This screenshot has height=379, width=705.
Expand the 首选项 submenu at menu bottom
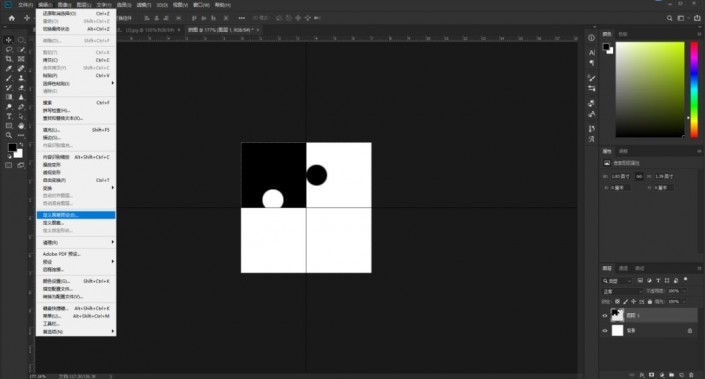(76, 331)
